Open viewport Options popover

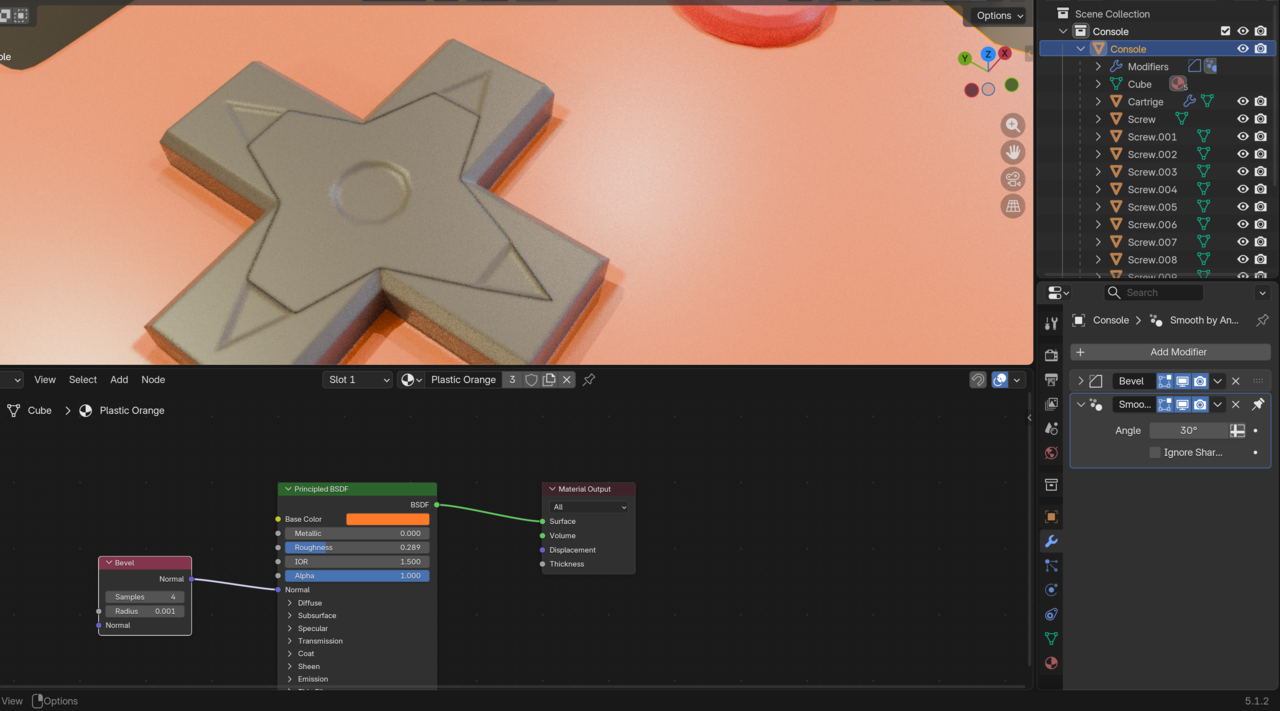coord(998,15)
